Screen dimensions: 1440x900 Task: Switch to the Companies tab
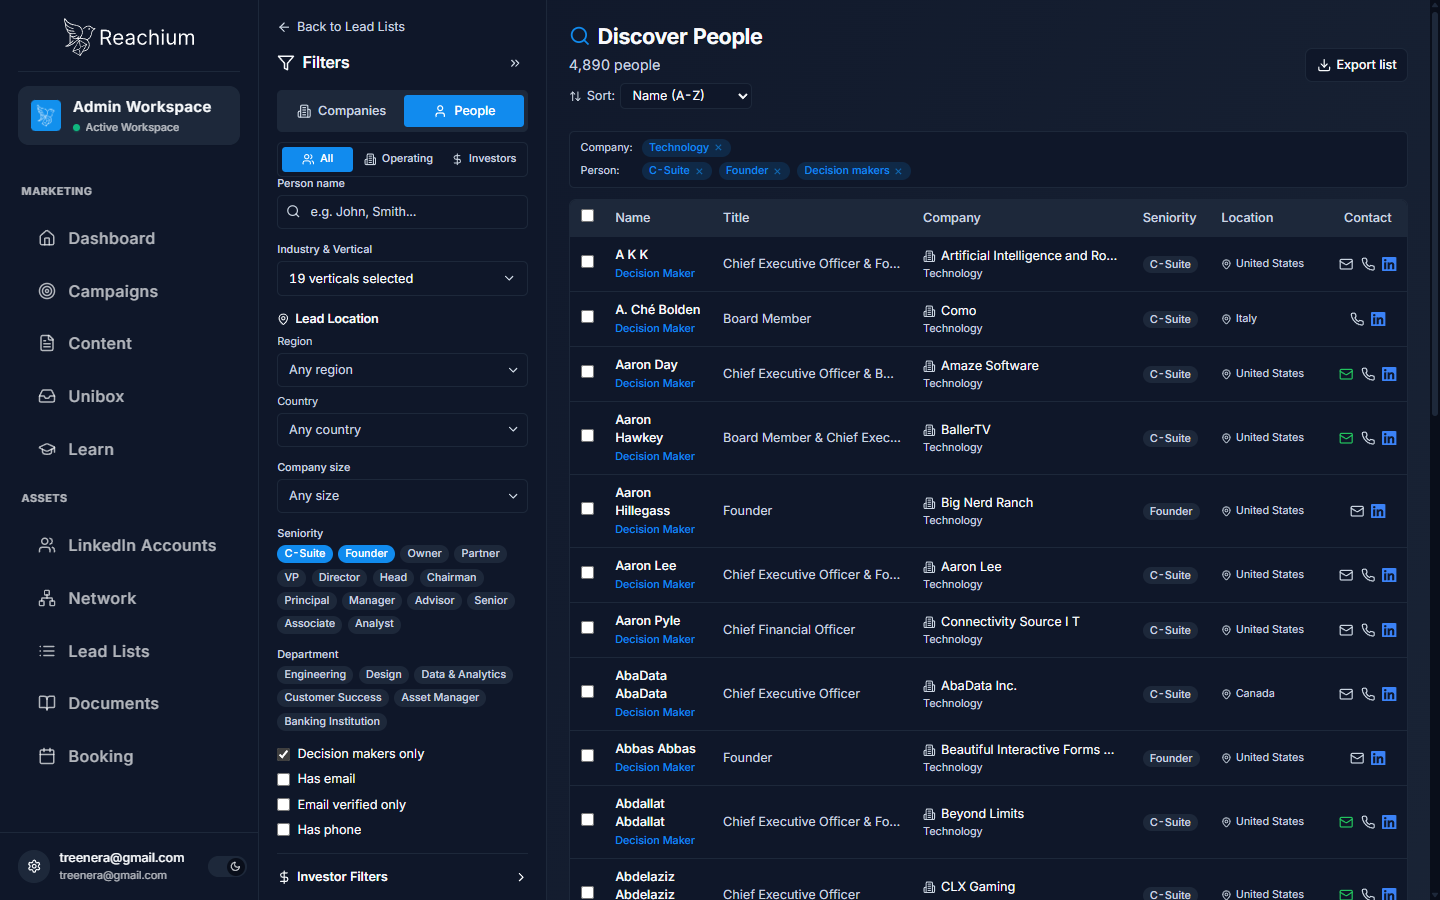point(341,111)
